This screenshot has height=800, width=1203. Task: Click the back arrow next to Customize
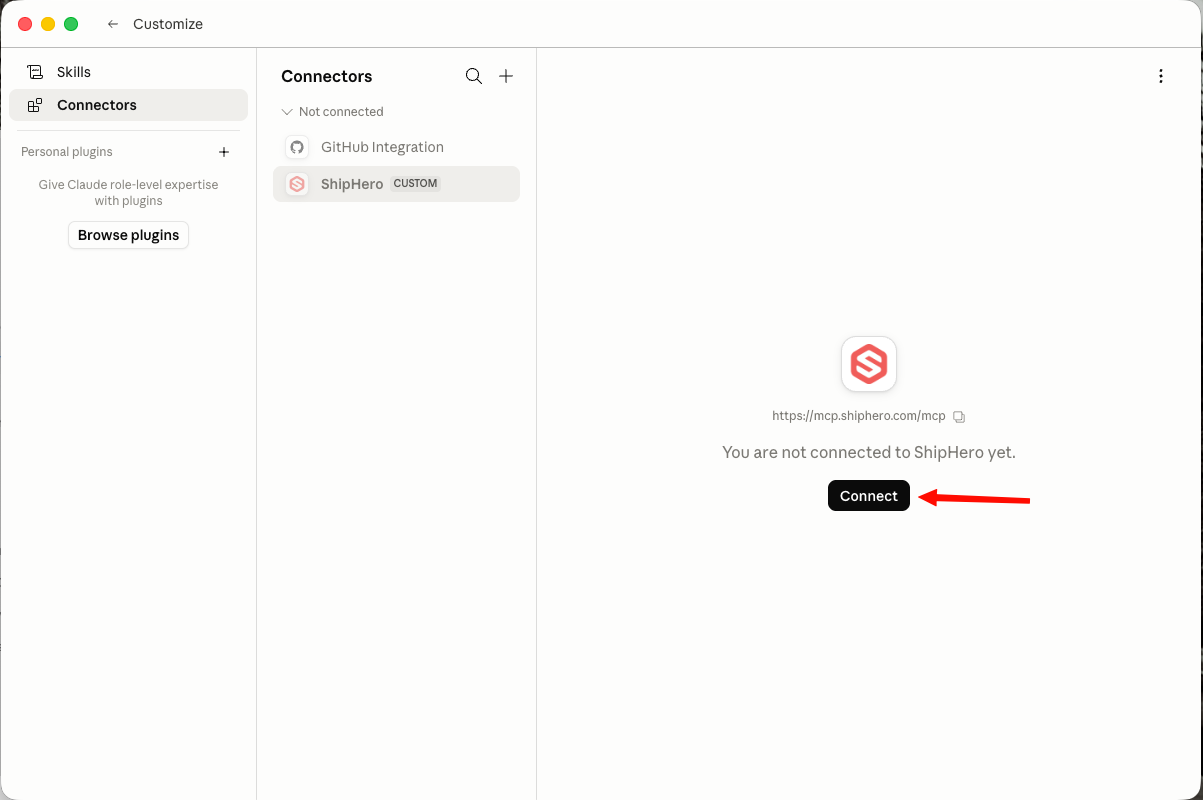coord(113,24)
